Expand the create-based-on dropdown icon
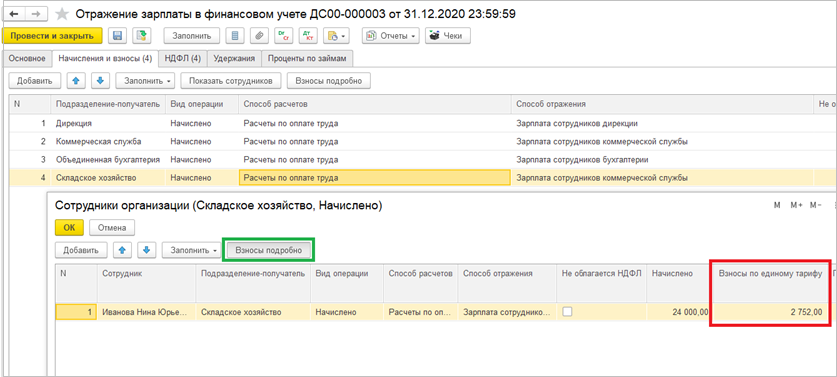The image size is (837, 377). pyautogui.click(x=337, y=36)
